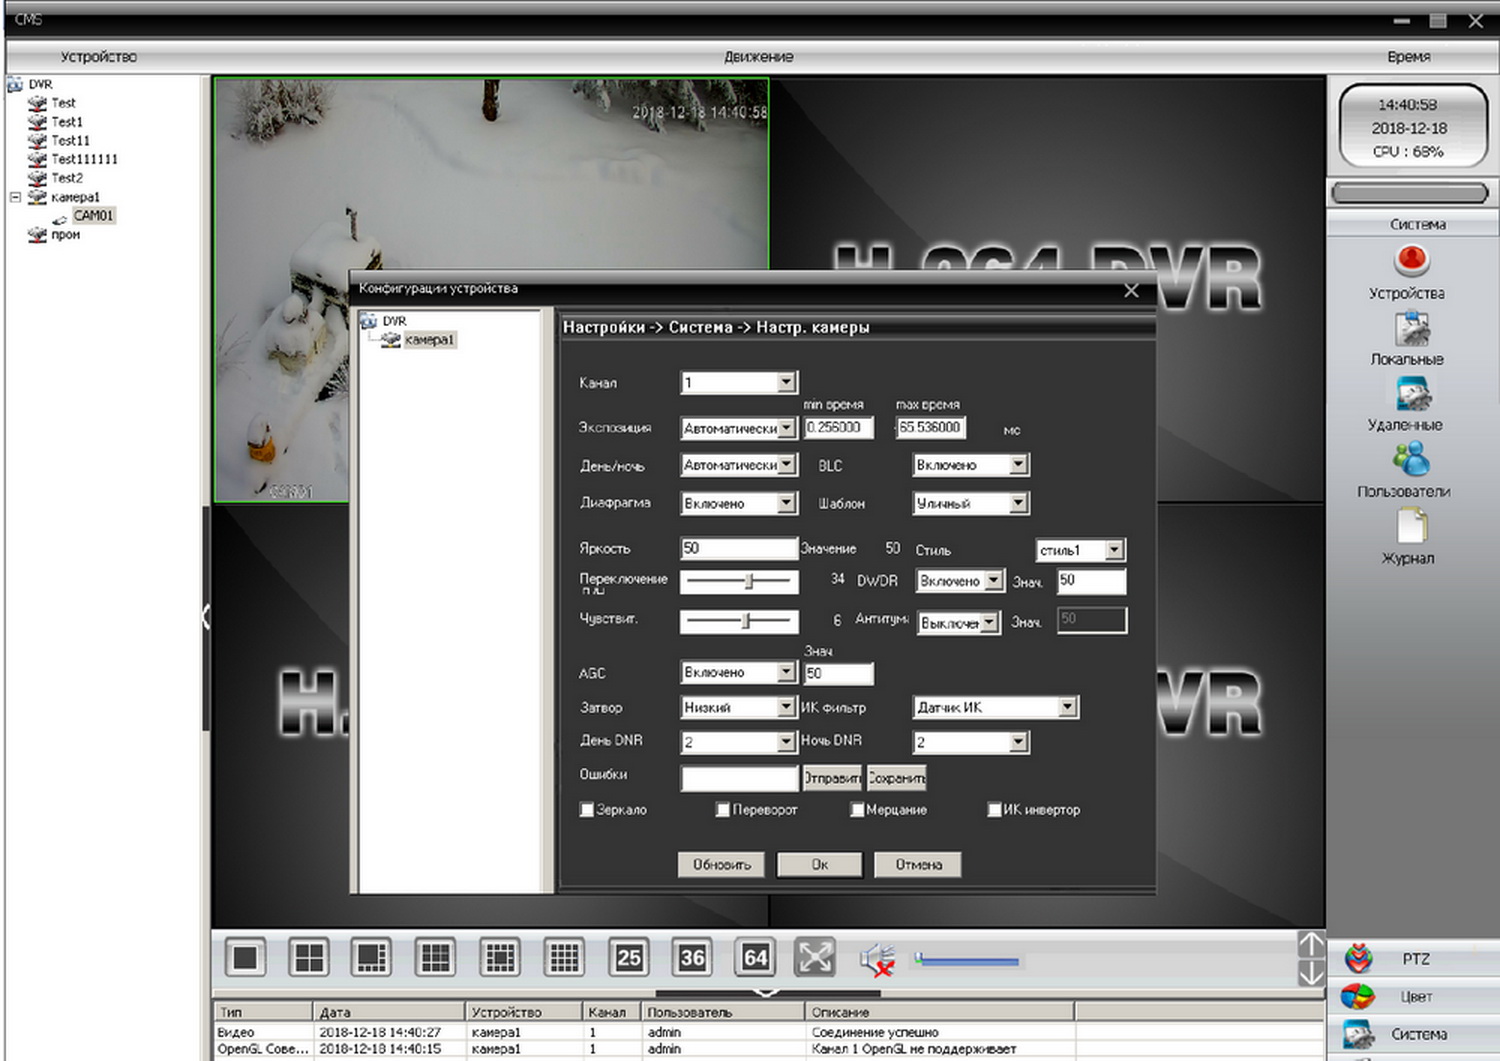Click the Отмена button
This screenshot has height=1061, width=1500.
918,865
